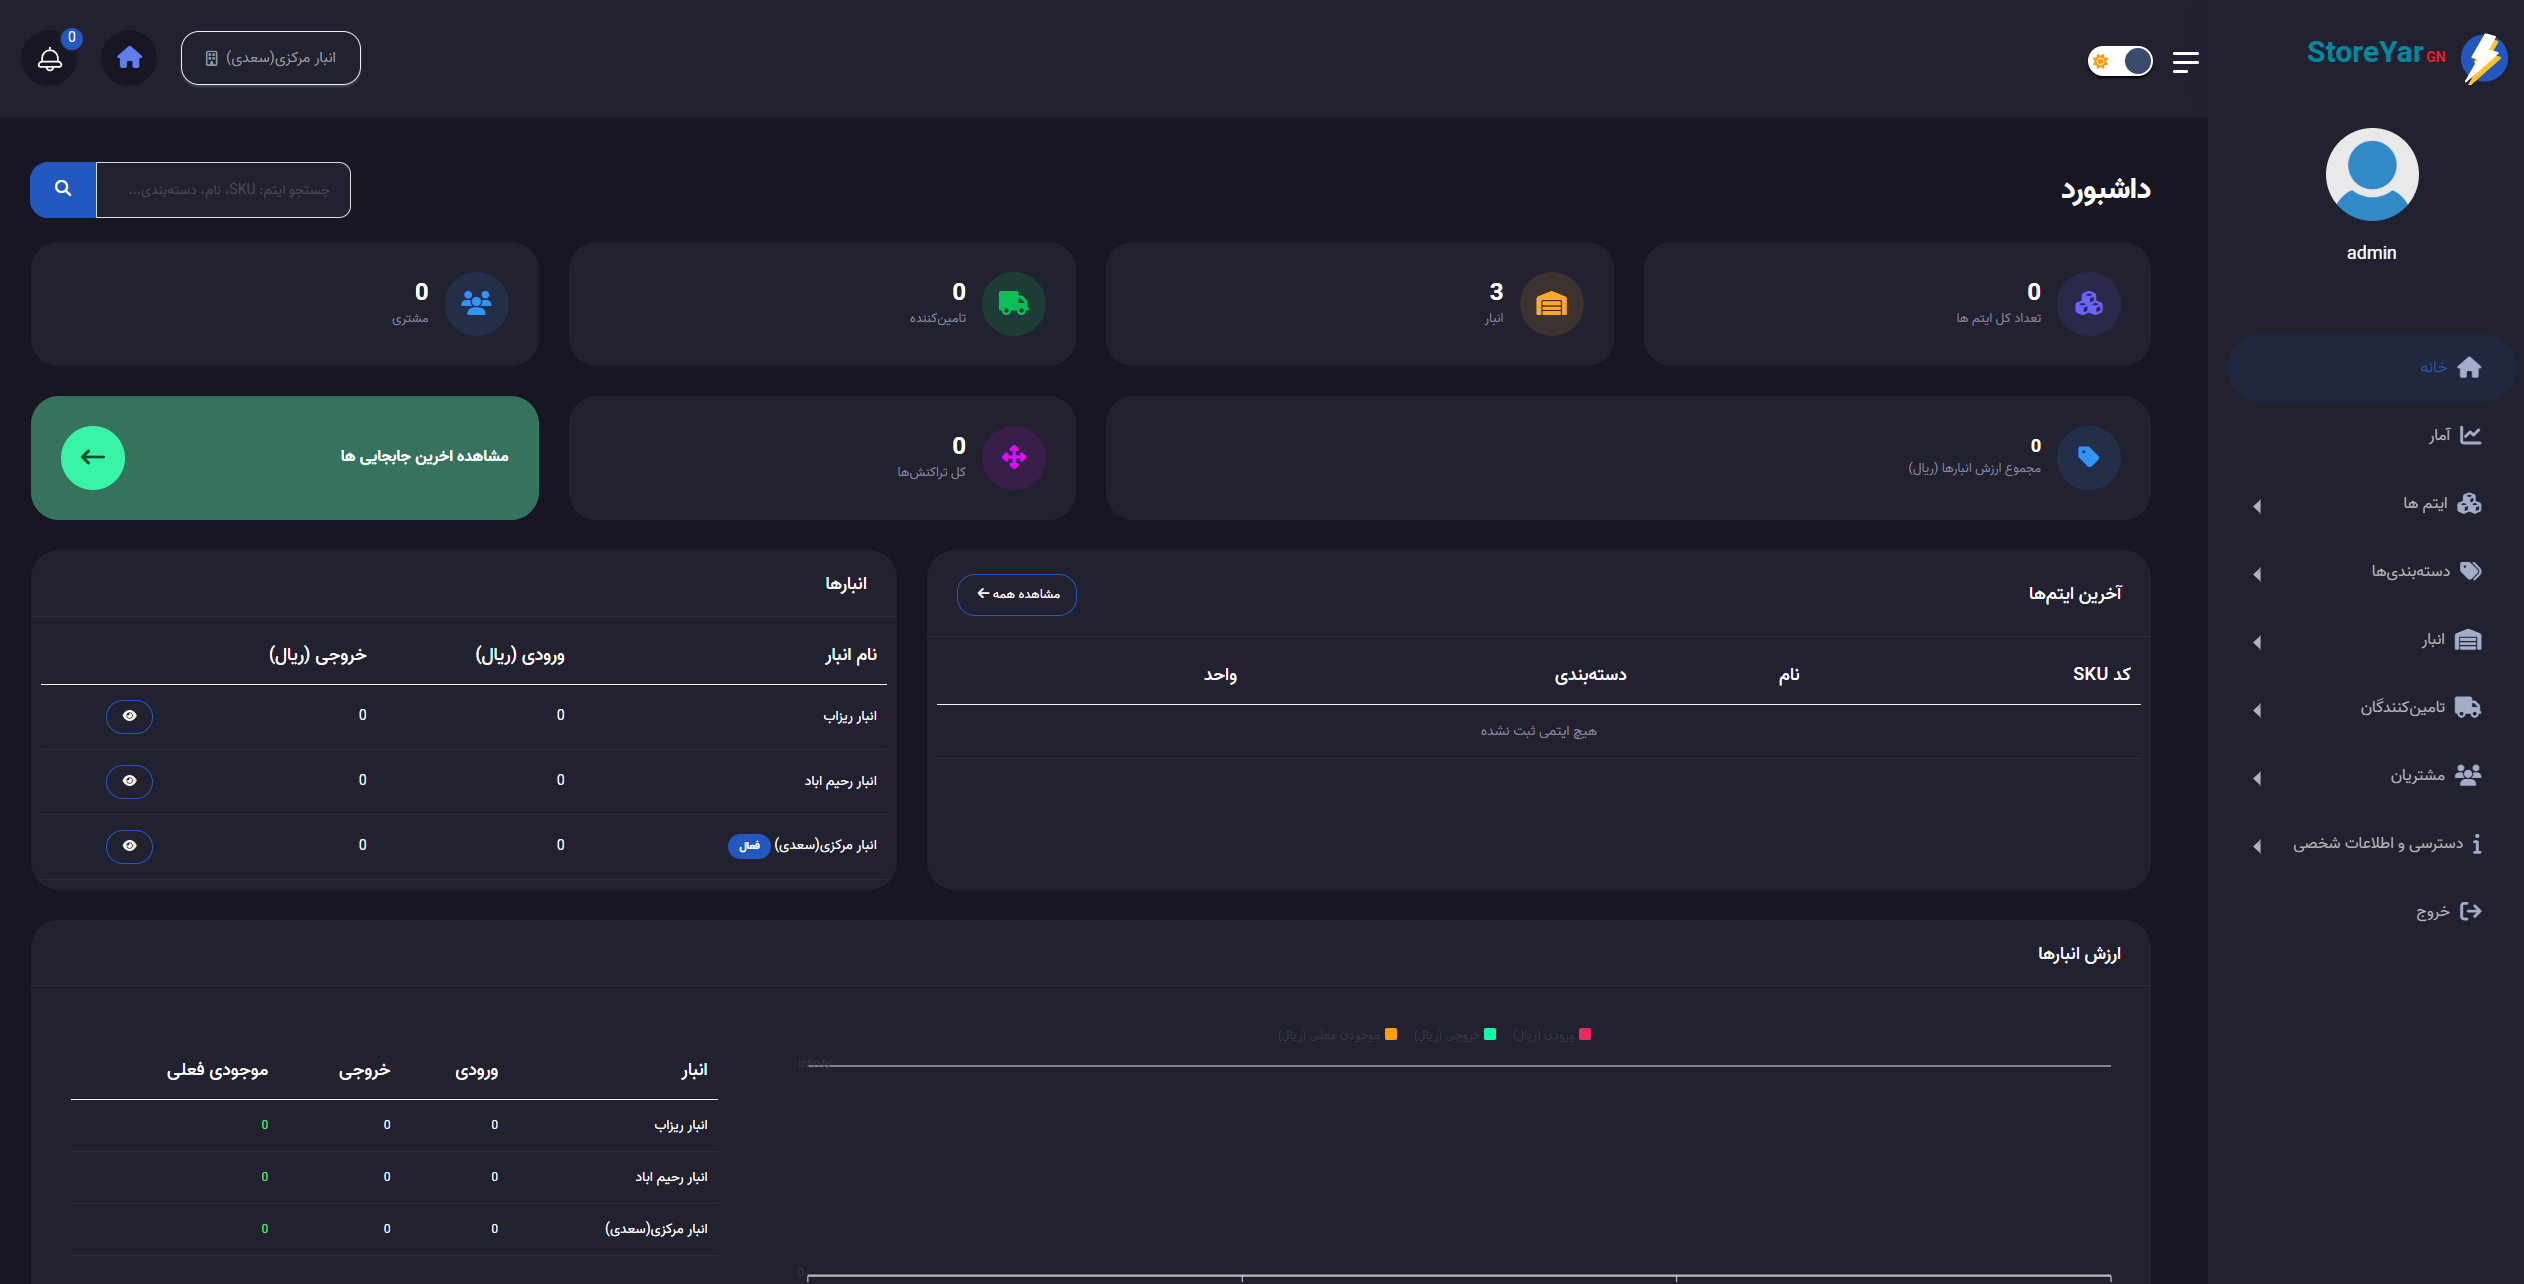This screenshot has width=2524, height=1284.
Task: Open دسته‌بندی‌ها sidebar menu
Action: pos(2372,571)
